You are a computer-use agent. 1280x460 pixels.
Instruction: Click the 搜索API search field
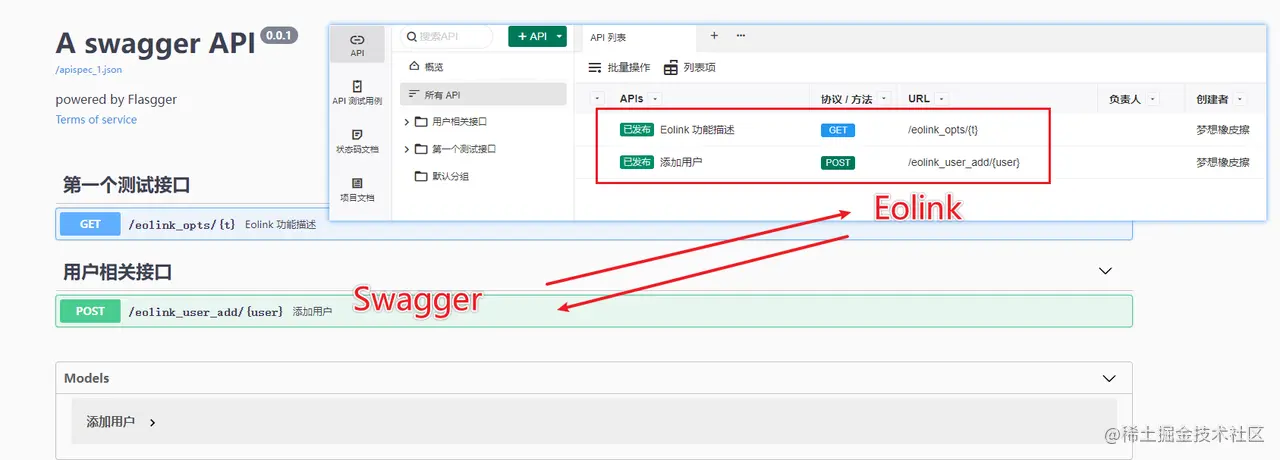tap(447, 36)
